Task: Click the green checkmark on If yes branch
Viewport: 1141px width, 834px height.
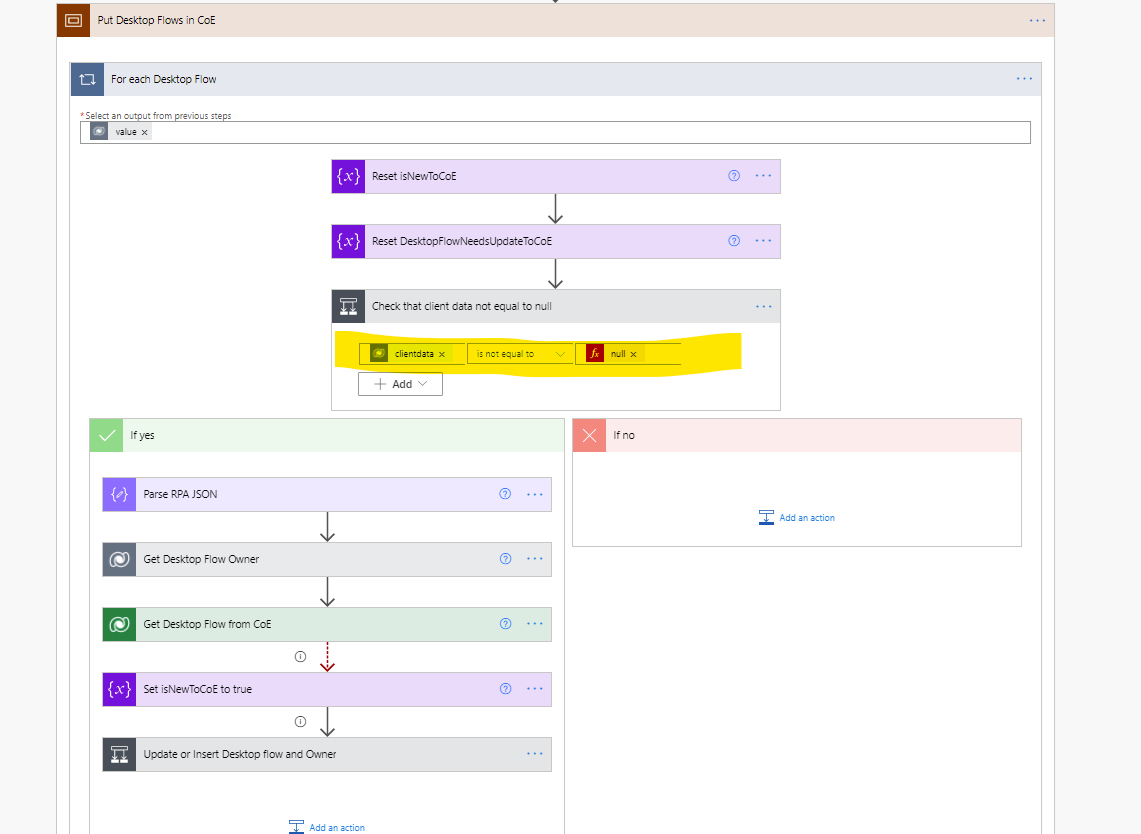Action: [105, 435]
